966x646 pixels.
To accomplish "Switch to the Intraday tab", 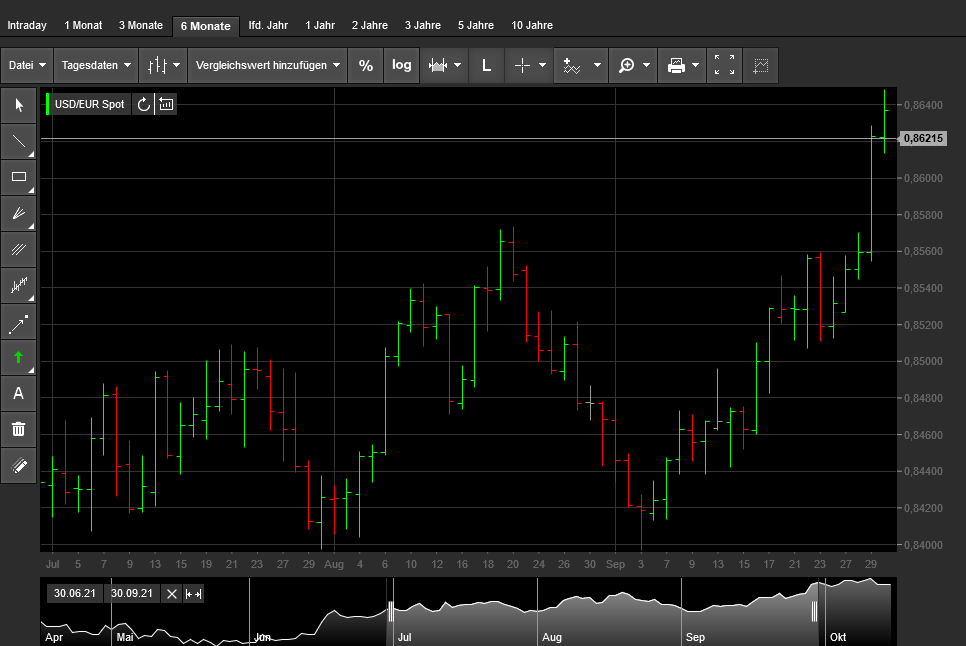I will (x=27, y=25).
